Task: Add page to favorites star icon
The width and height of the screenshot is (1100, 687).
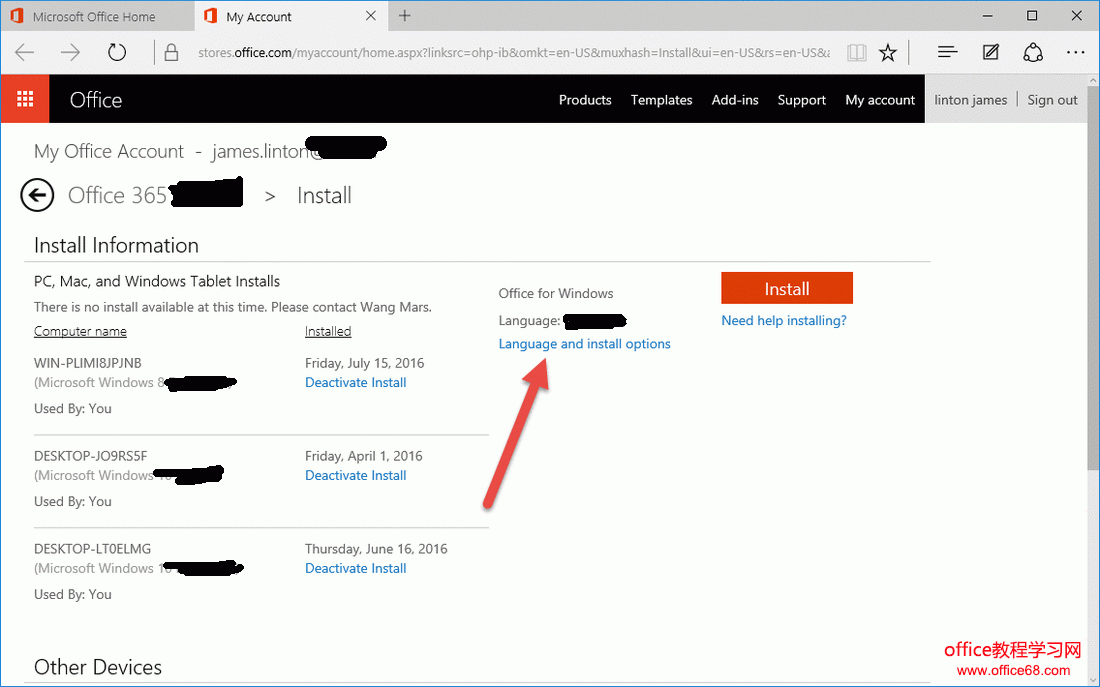Action: (888, 53)
